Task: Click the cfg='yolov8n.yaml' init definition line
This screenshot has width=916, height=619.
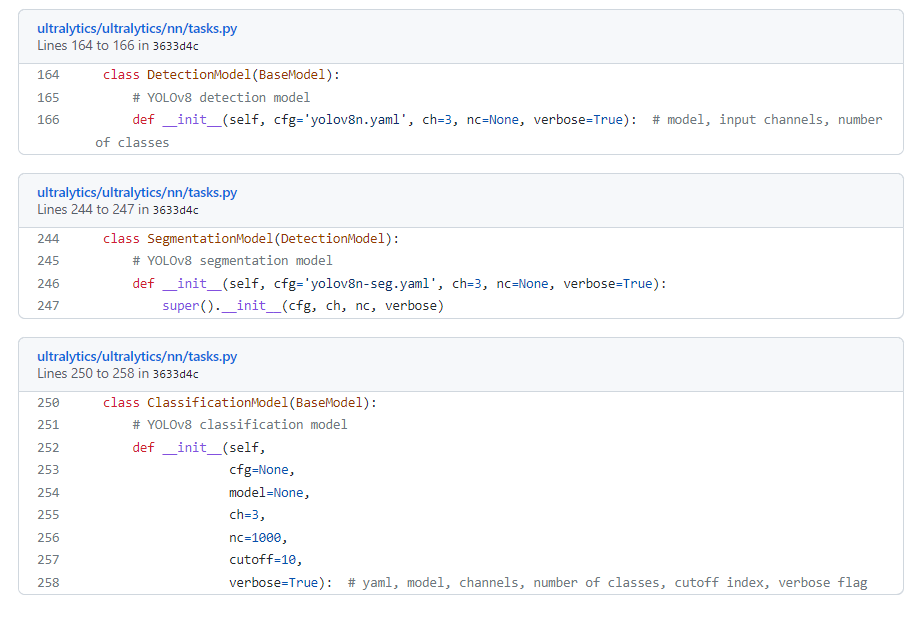Action: (x=384, y=120)
